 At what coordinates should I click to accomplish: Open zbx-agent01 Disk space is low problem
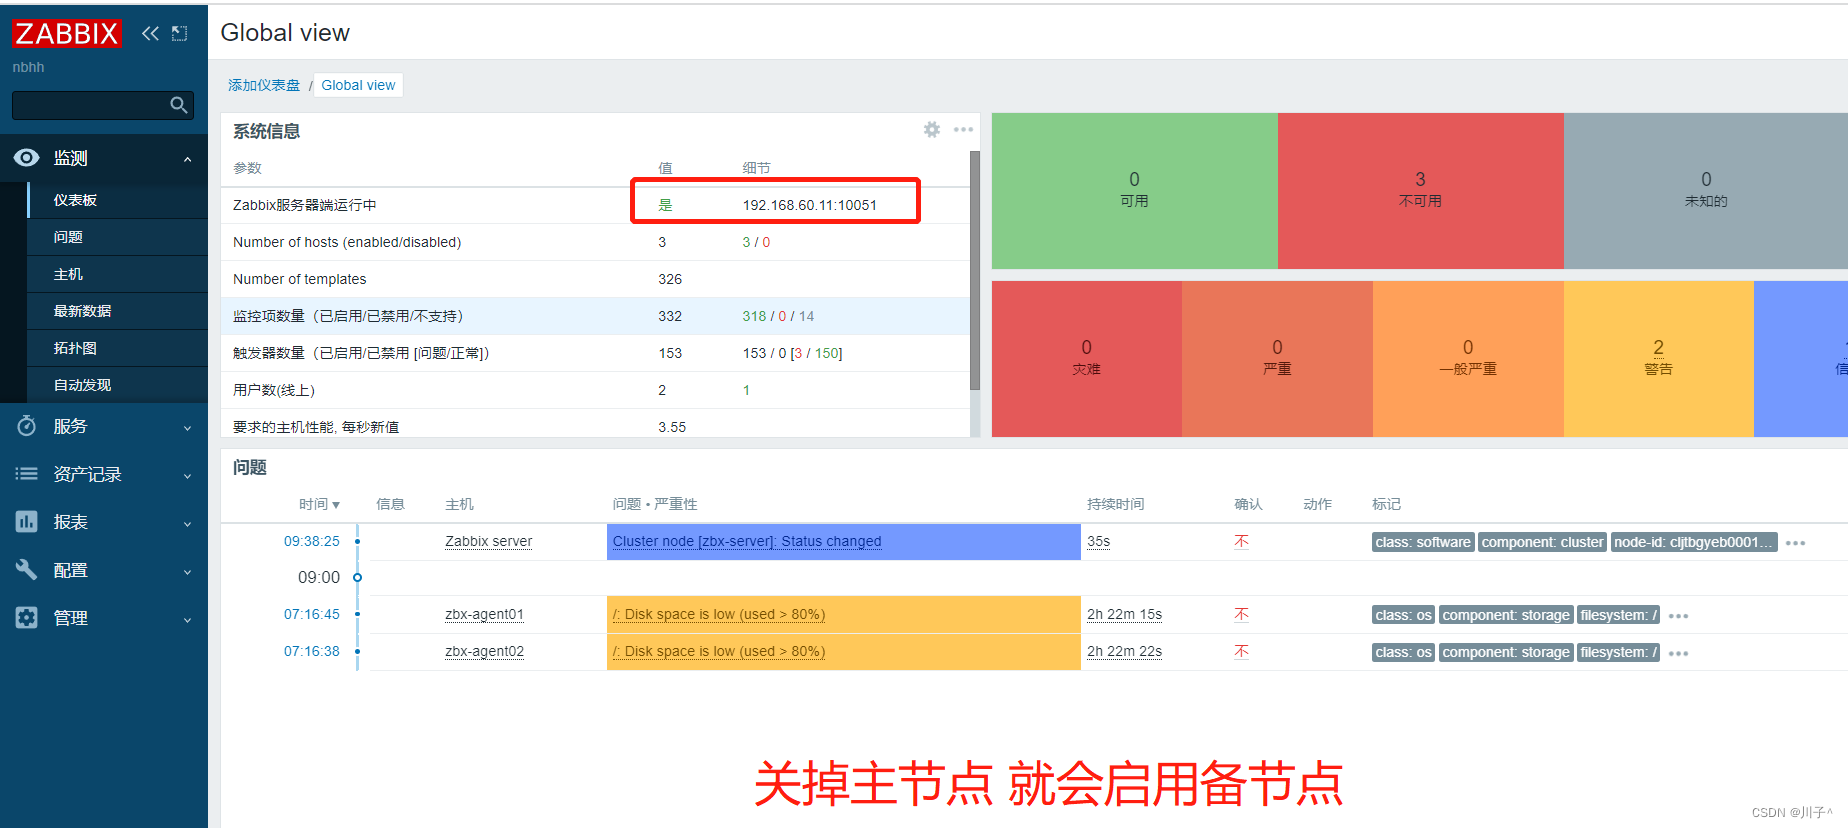pos(719,614)
